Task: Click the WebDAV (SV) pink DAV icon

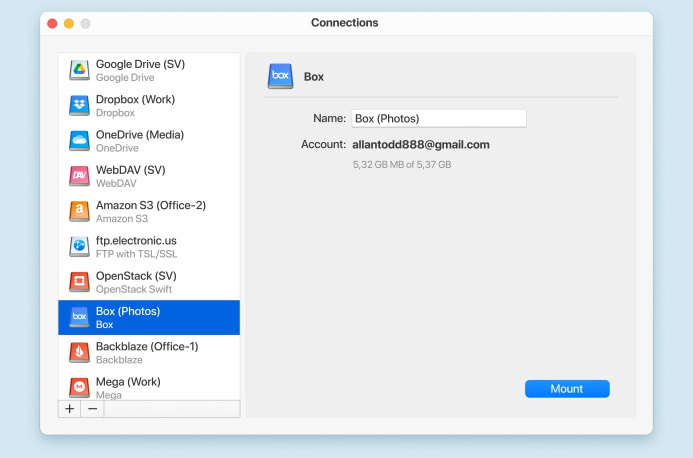Action: (x=80, y=176)
